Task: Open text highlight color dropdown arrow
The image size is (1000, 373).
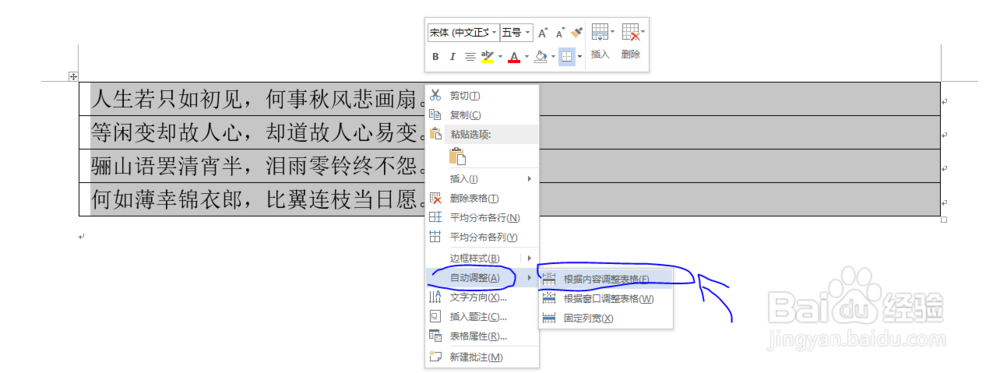Action: [x=500, y=57]
